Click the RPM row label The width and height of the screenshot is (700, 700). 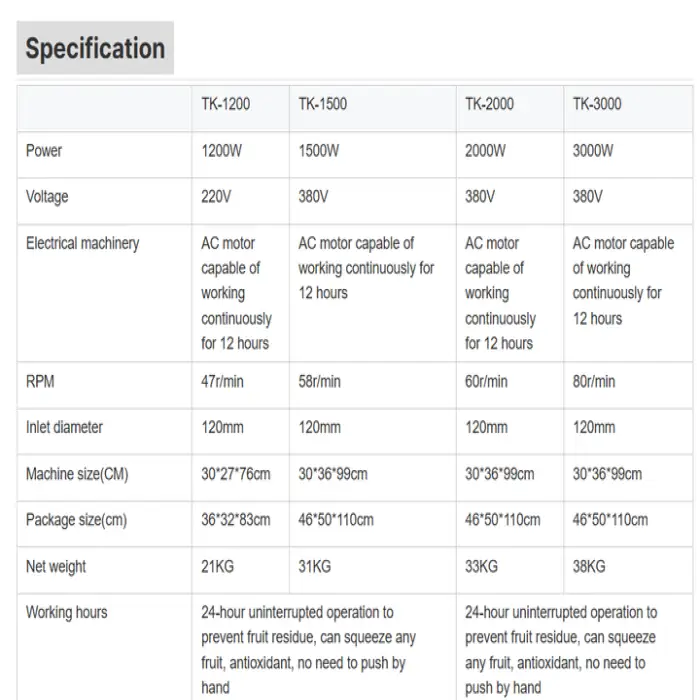point(41,381)
